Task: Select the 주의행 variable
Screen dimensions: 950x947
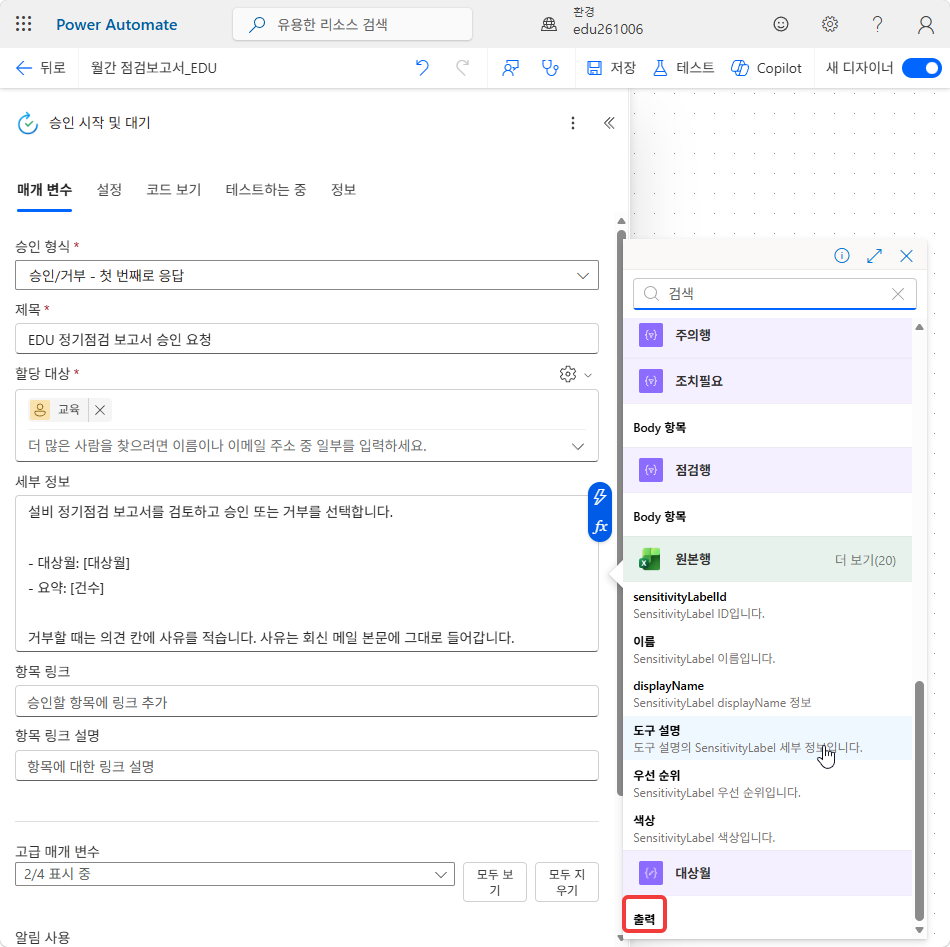Action: point(768,335)
